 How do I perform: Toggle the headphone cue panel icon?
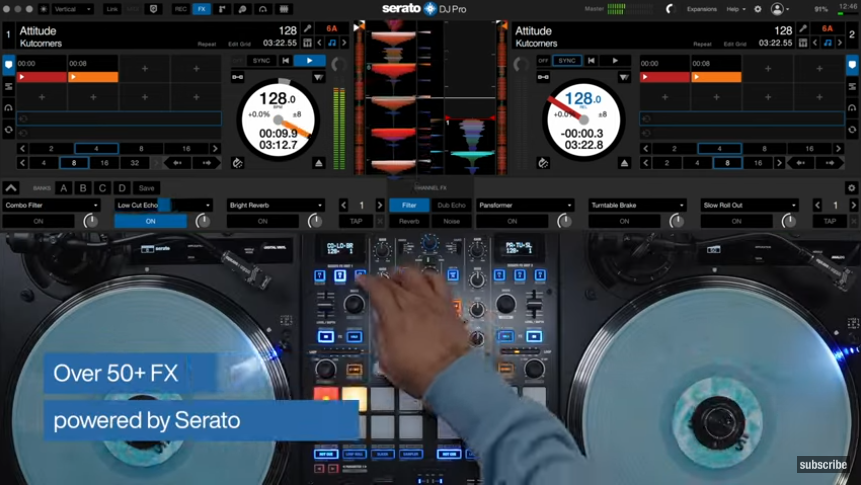coord(263,9)
